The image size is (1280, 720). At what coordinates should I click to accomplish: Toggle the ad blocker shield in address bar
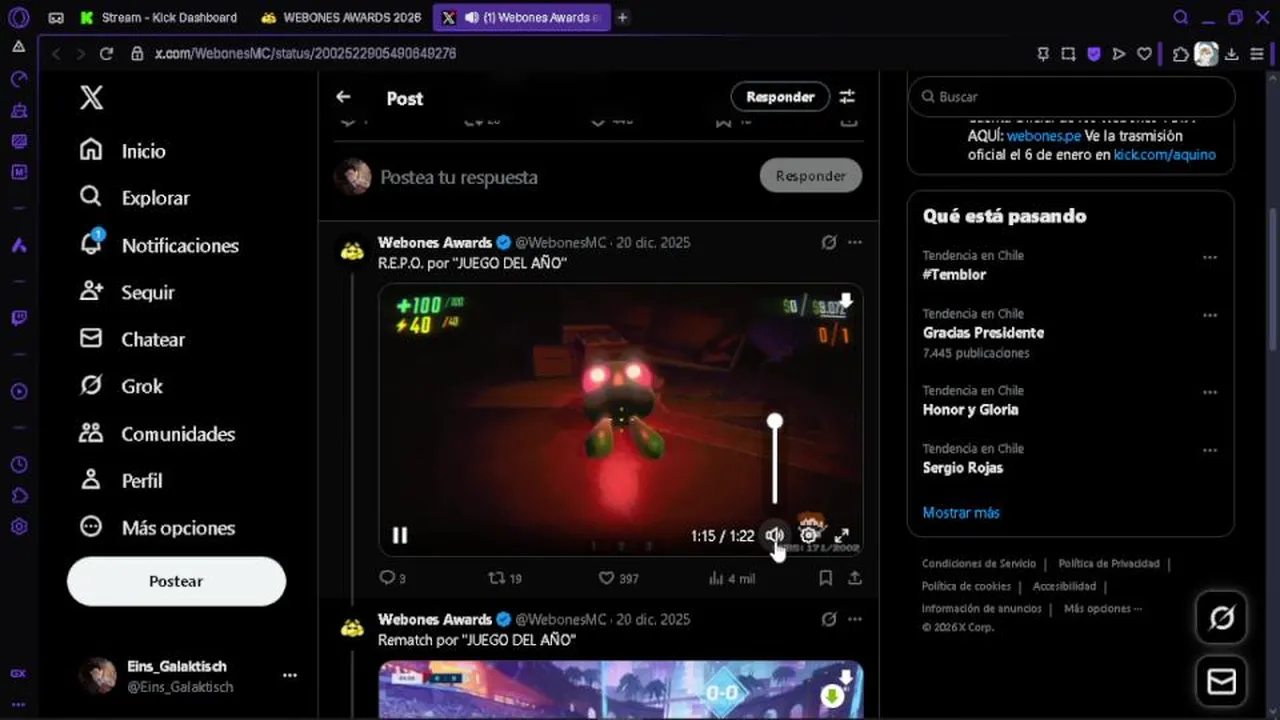tap(1094, 54)
